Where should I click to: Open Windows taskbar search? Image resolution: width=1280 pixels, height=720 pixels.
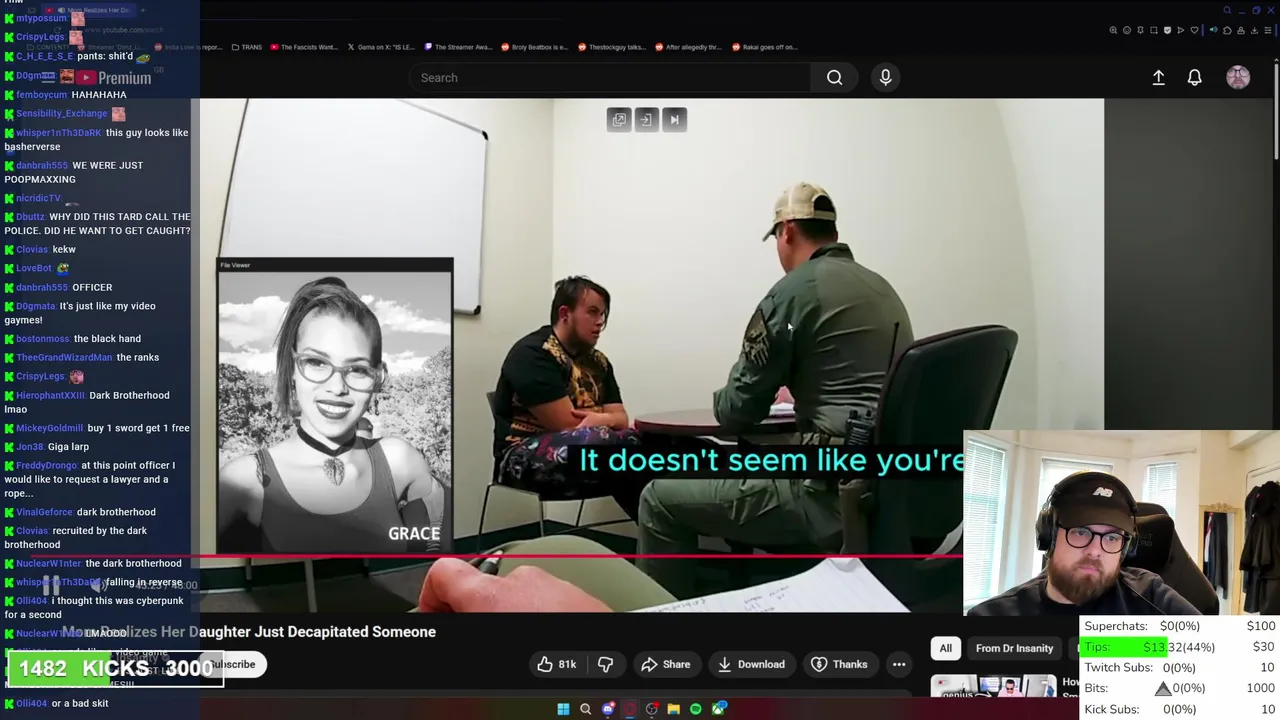click(585, 709)
